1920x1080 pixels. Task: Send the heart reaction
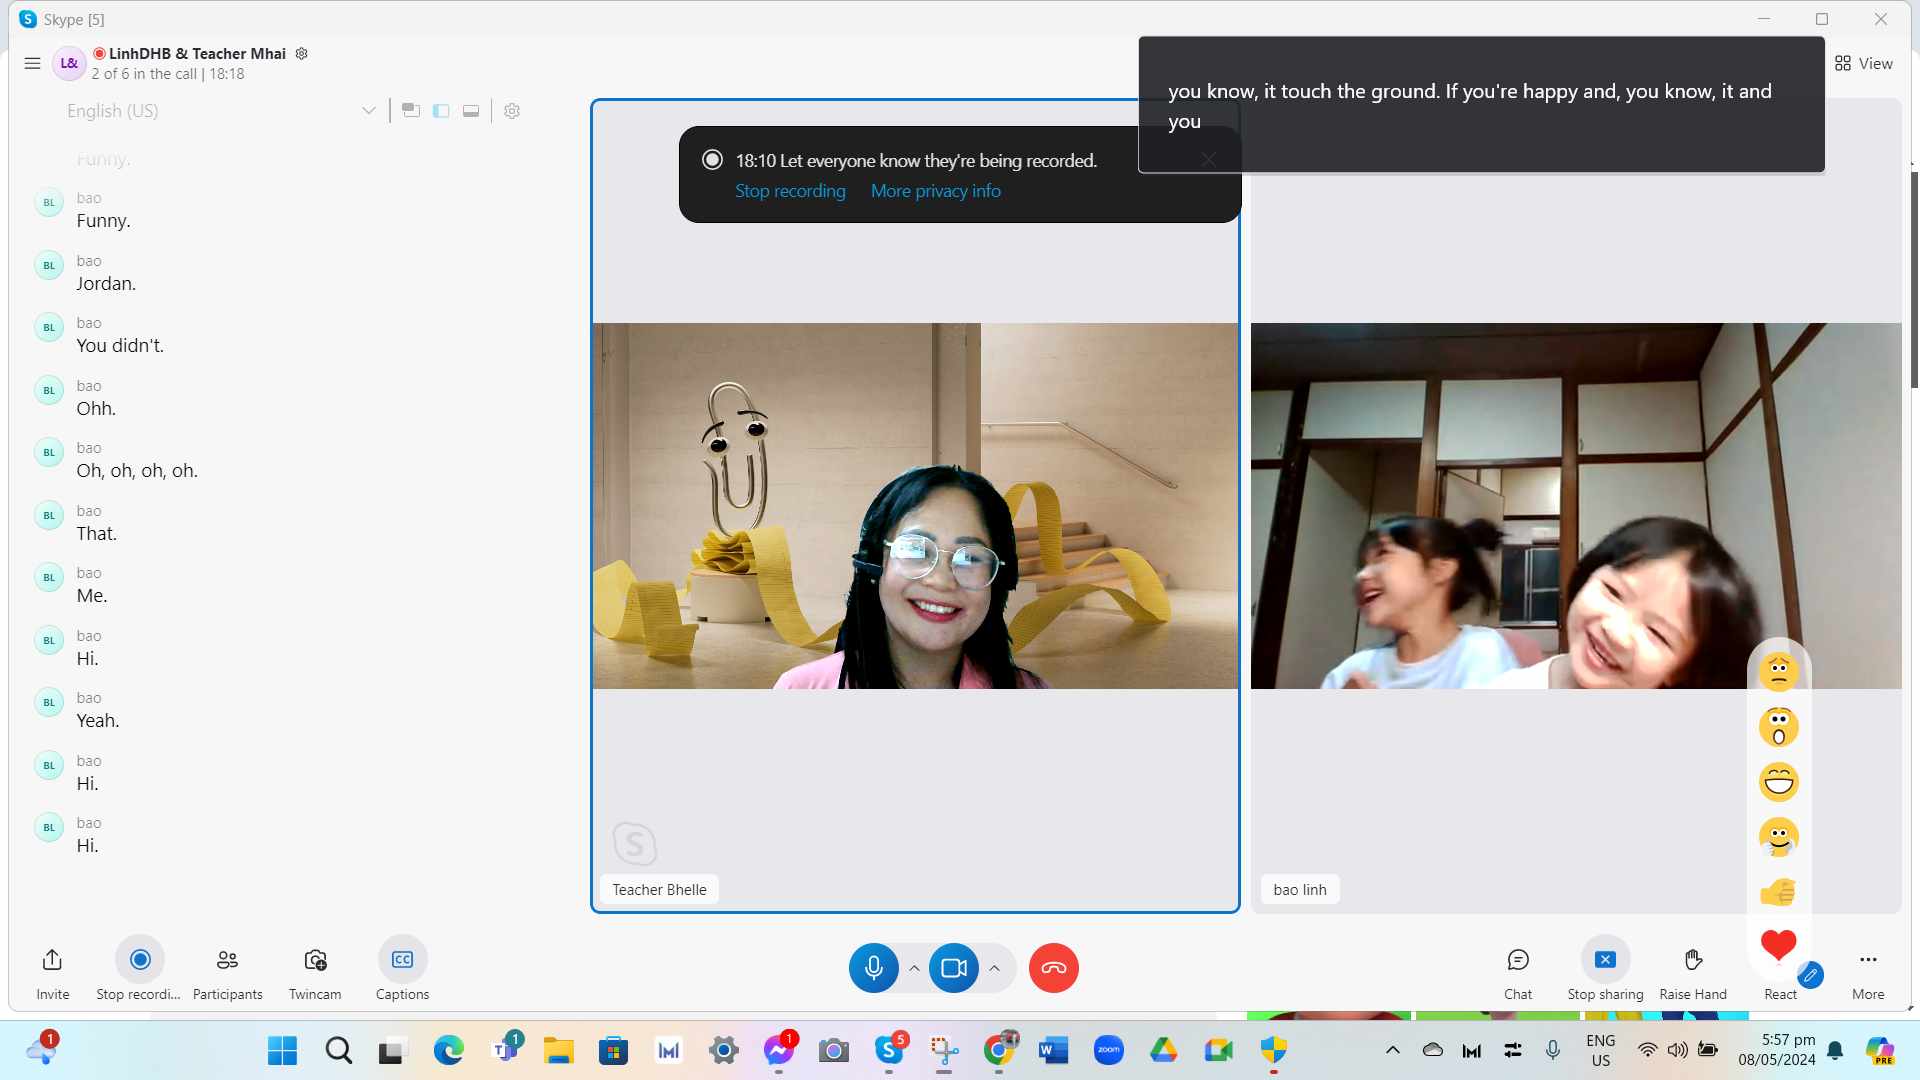(x=1778, y=945)
